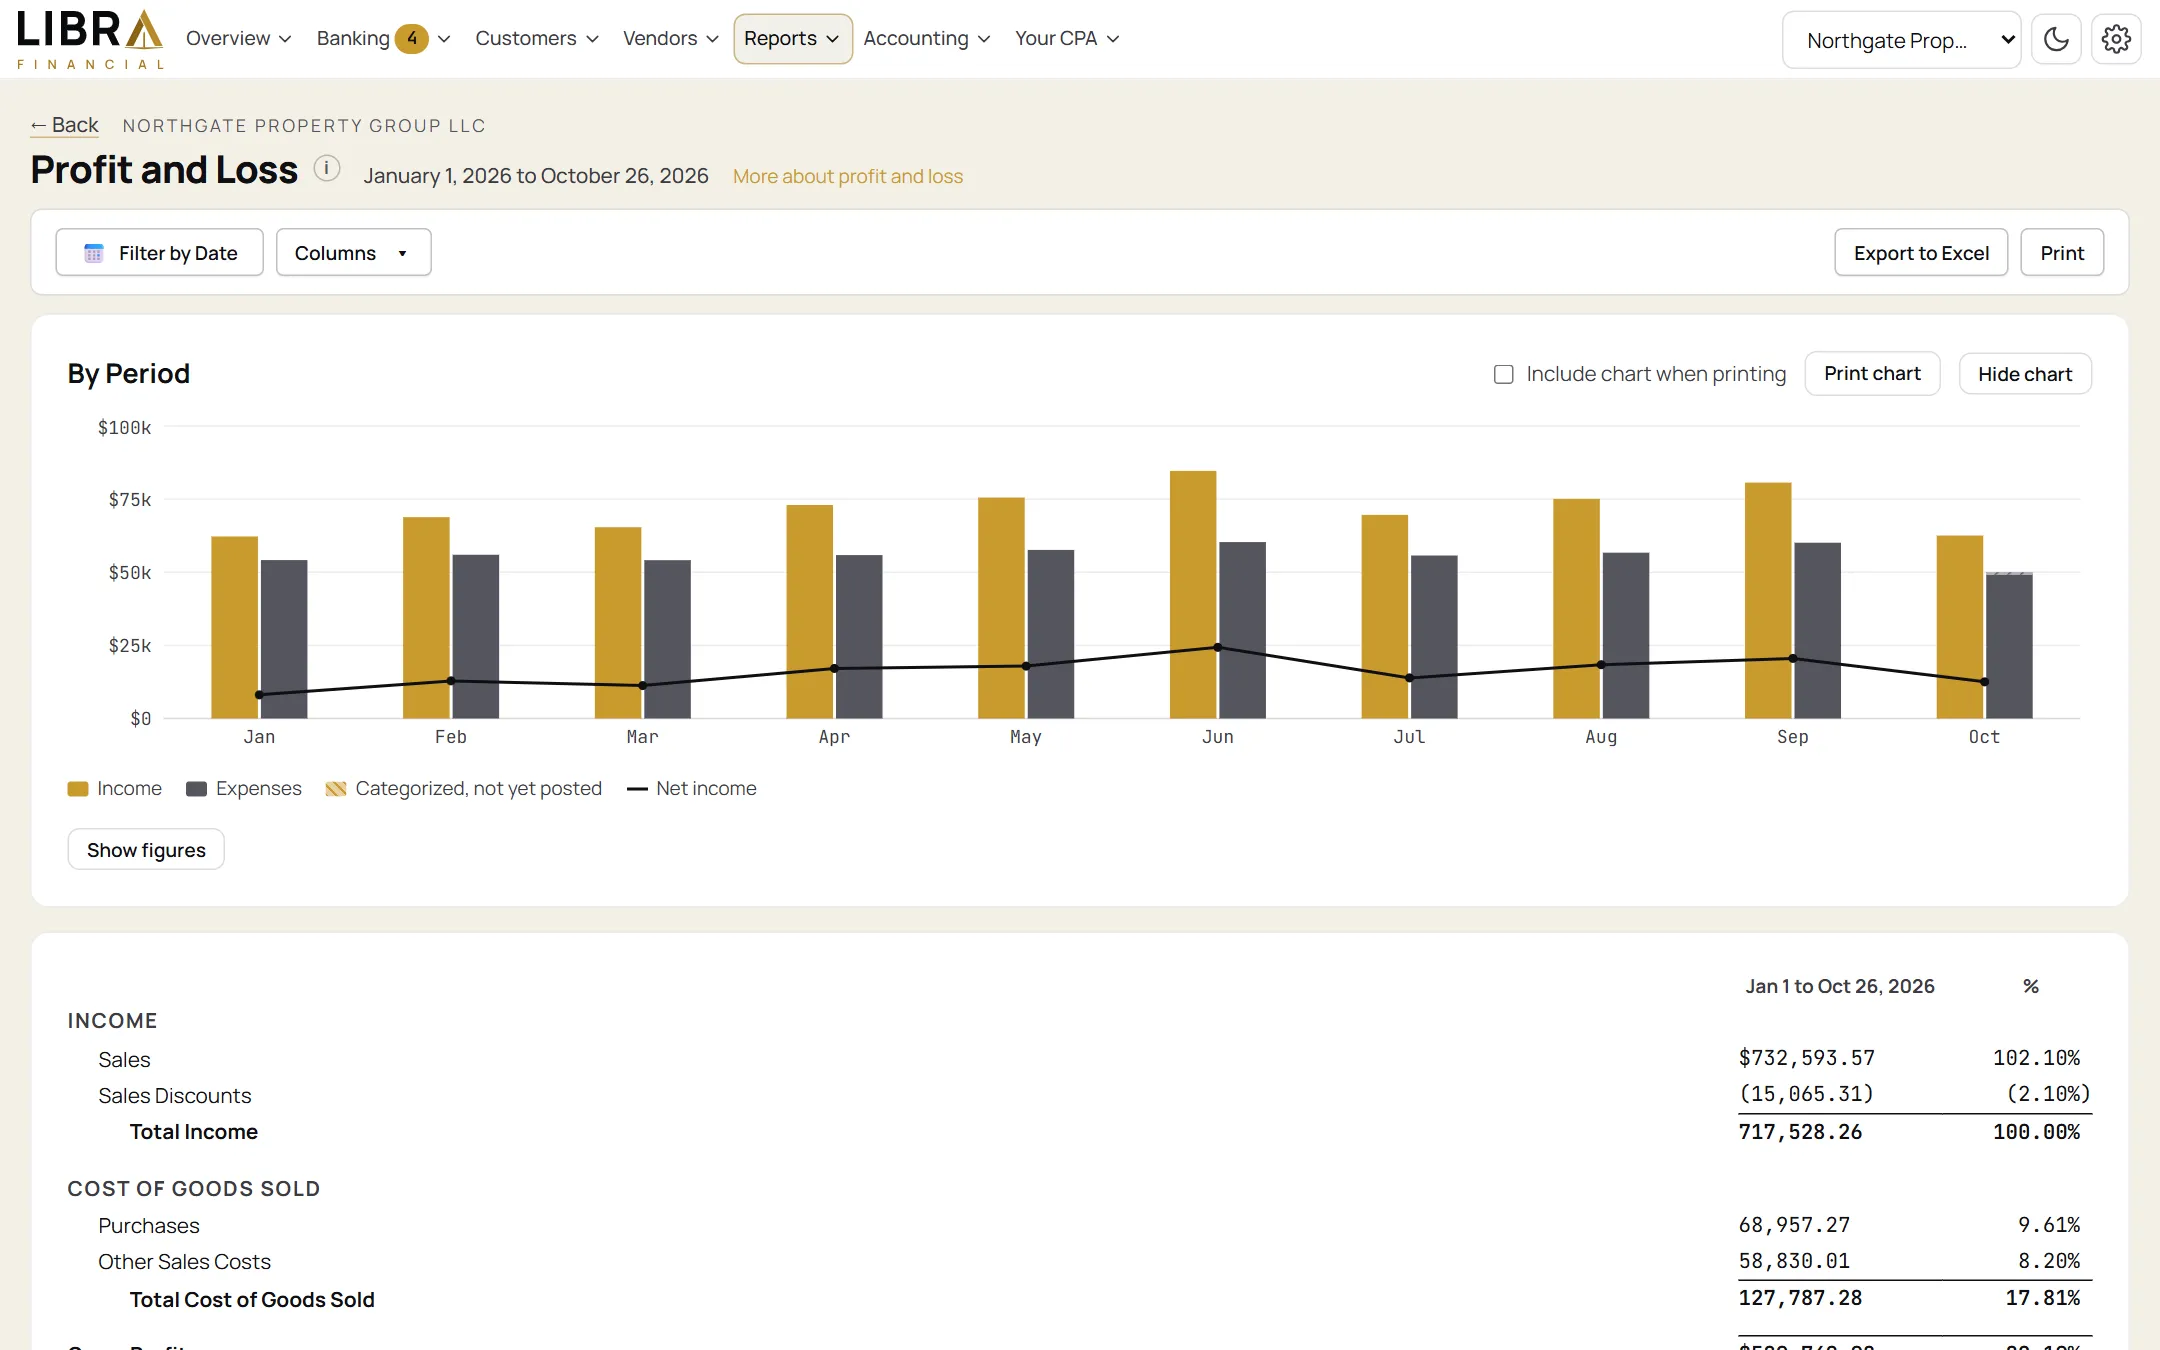
Task: Open the Northgate Prop company selector
Action: 1901,41
